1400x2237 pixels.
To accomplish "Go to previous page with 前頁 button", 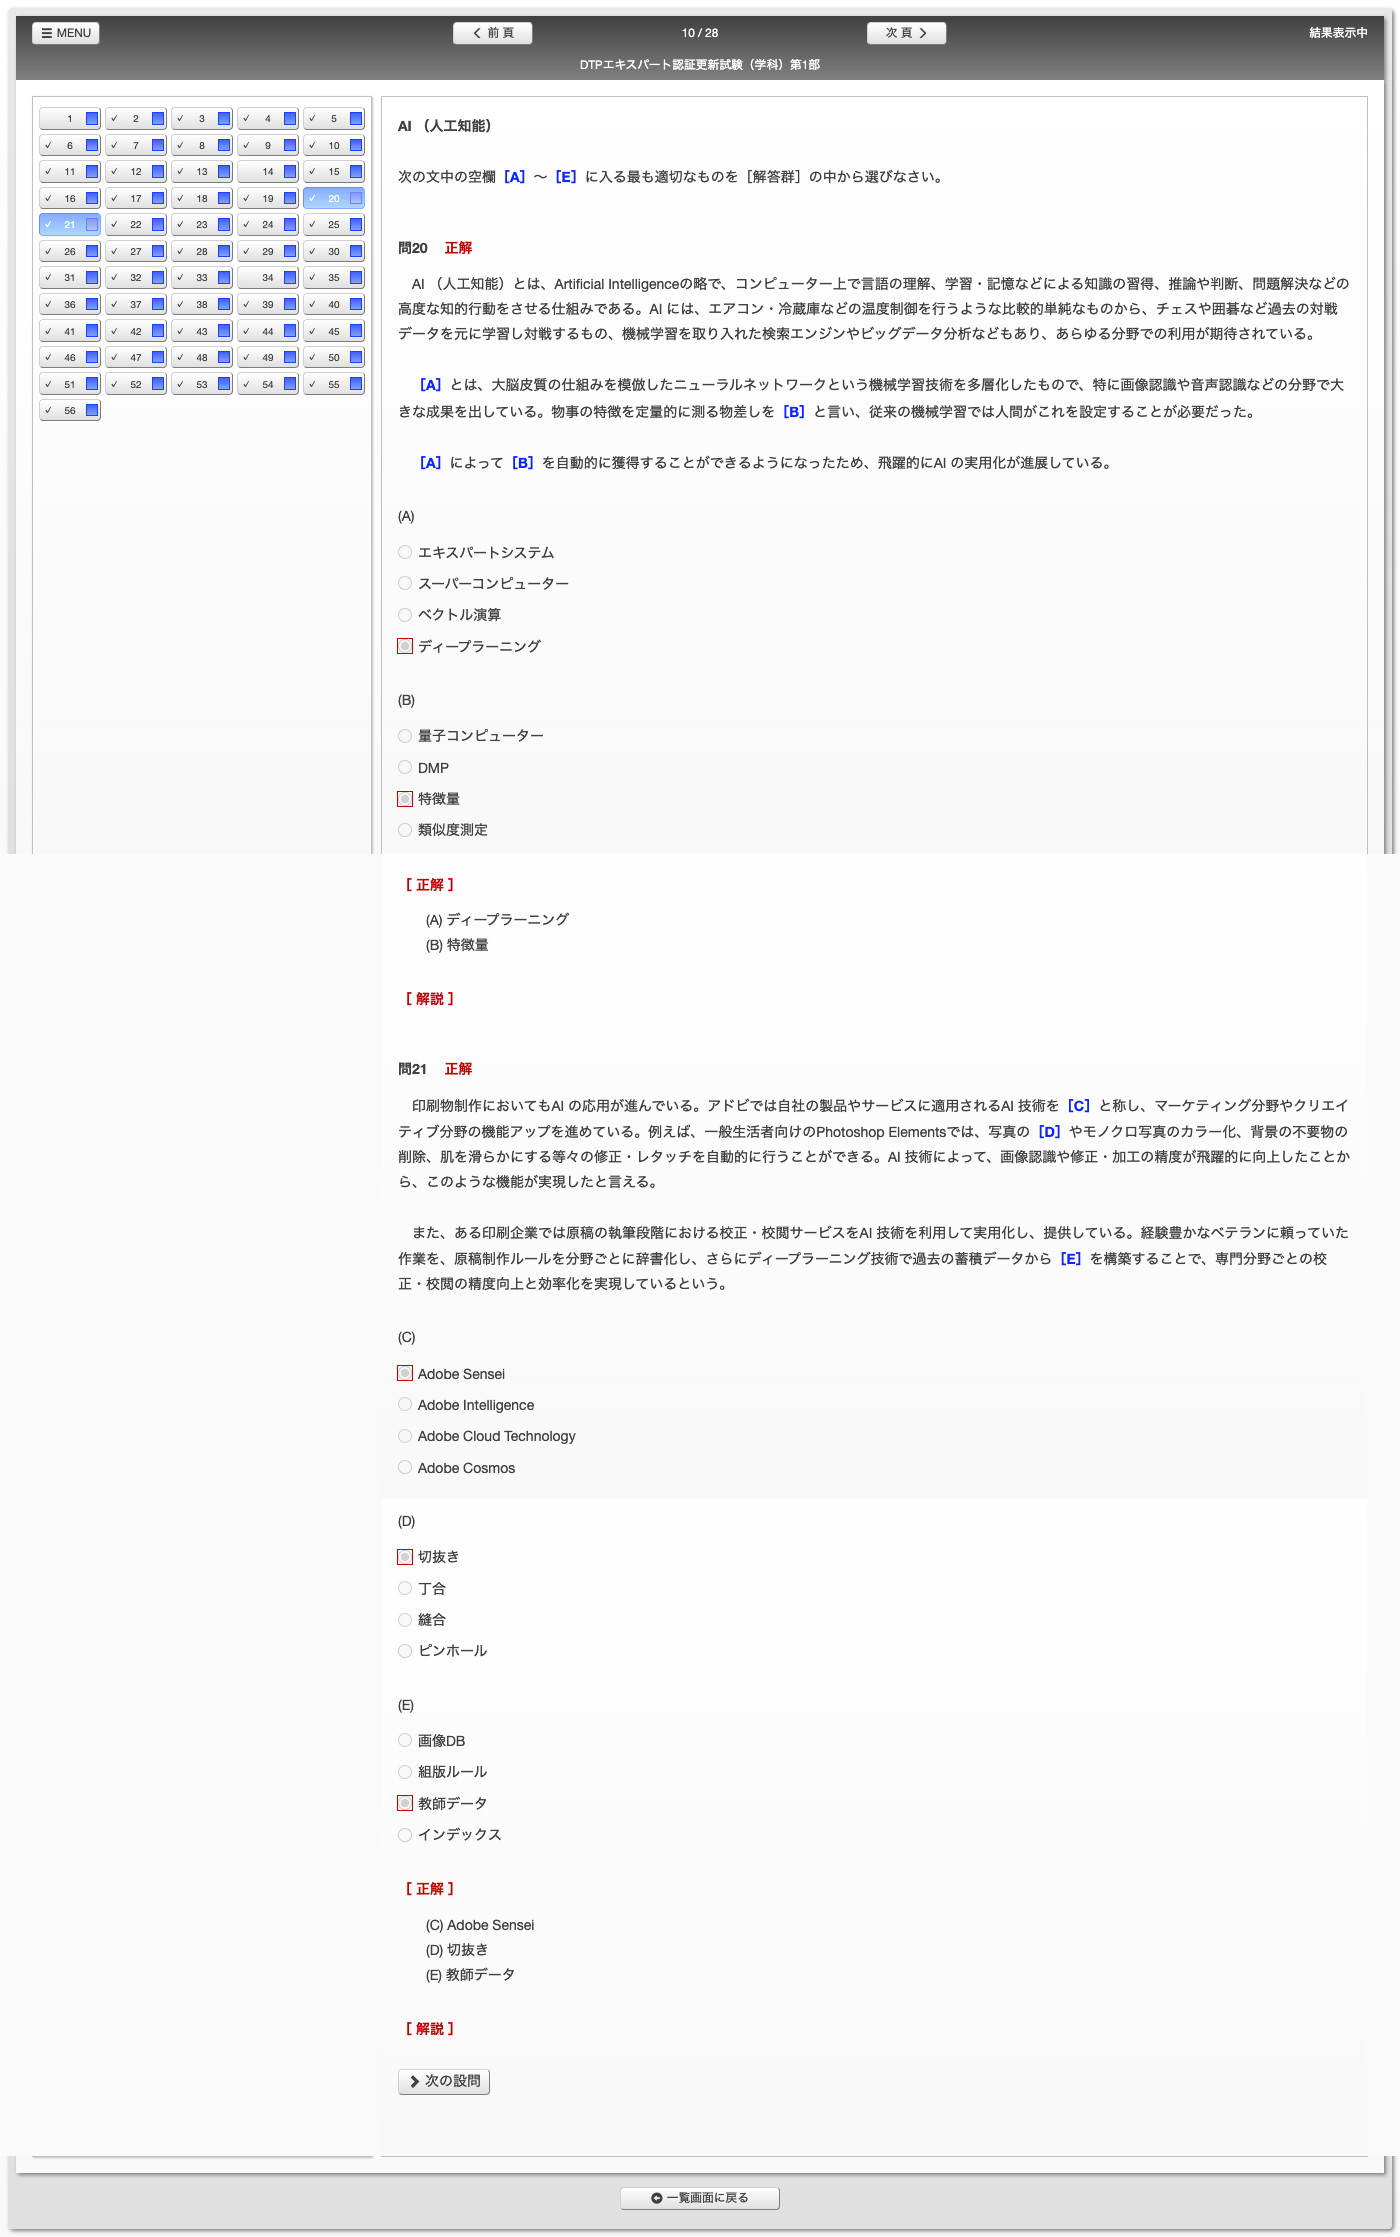I will coord(492,33).
